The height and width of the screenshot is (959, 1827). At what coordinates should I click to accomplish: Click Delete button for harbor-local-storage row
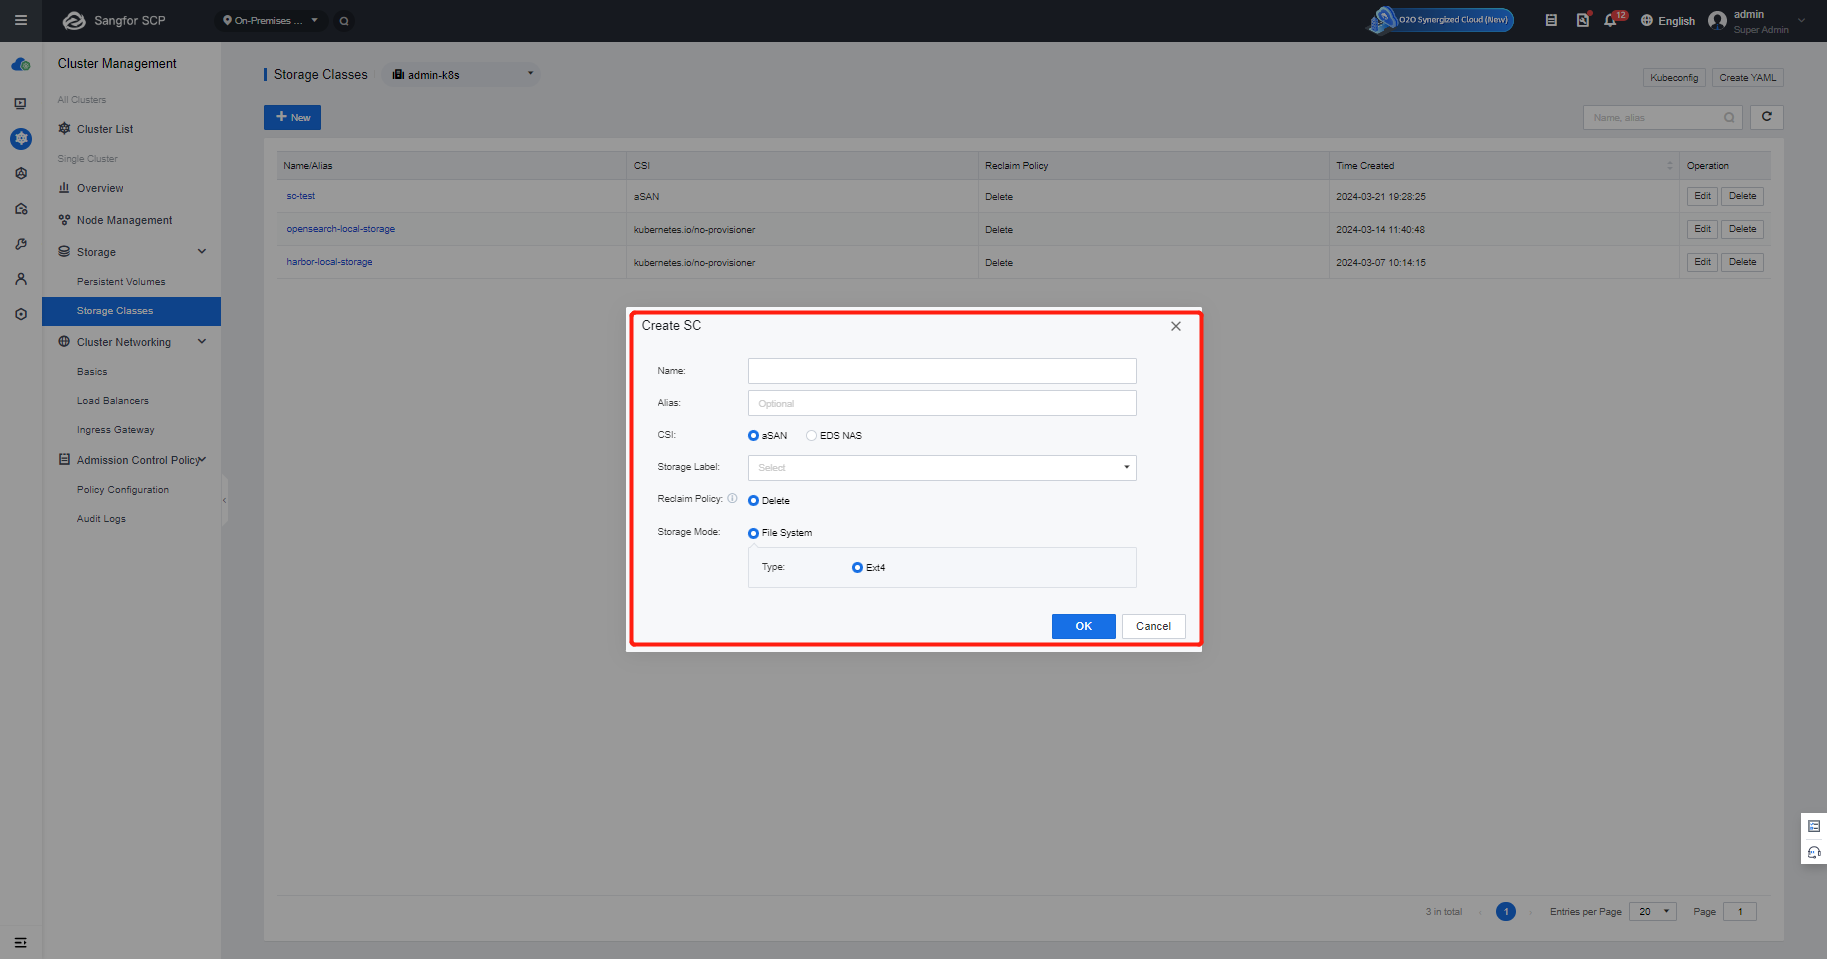coord(1742,262)
